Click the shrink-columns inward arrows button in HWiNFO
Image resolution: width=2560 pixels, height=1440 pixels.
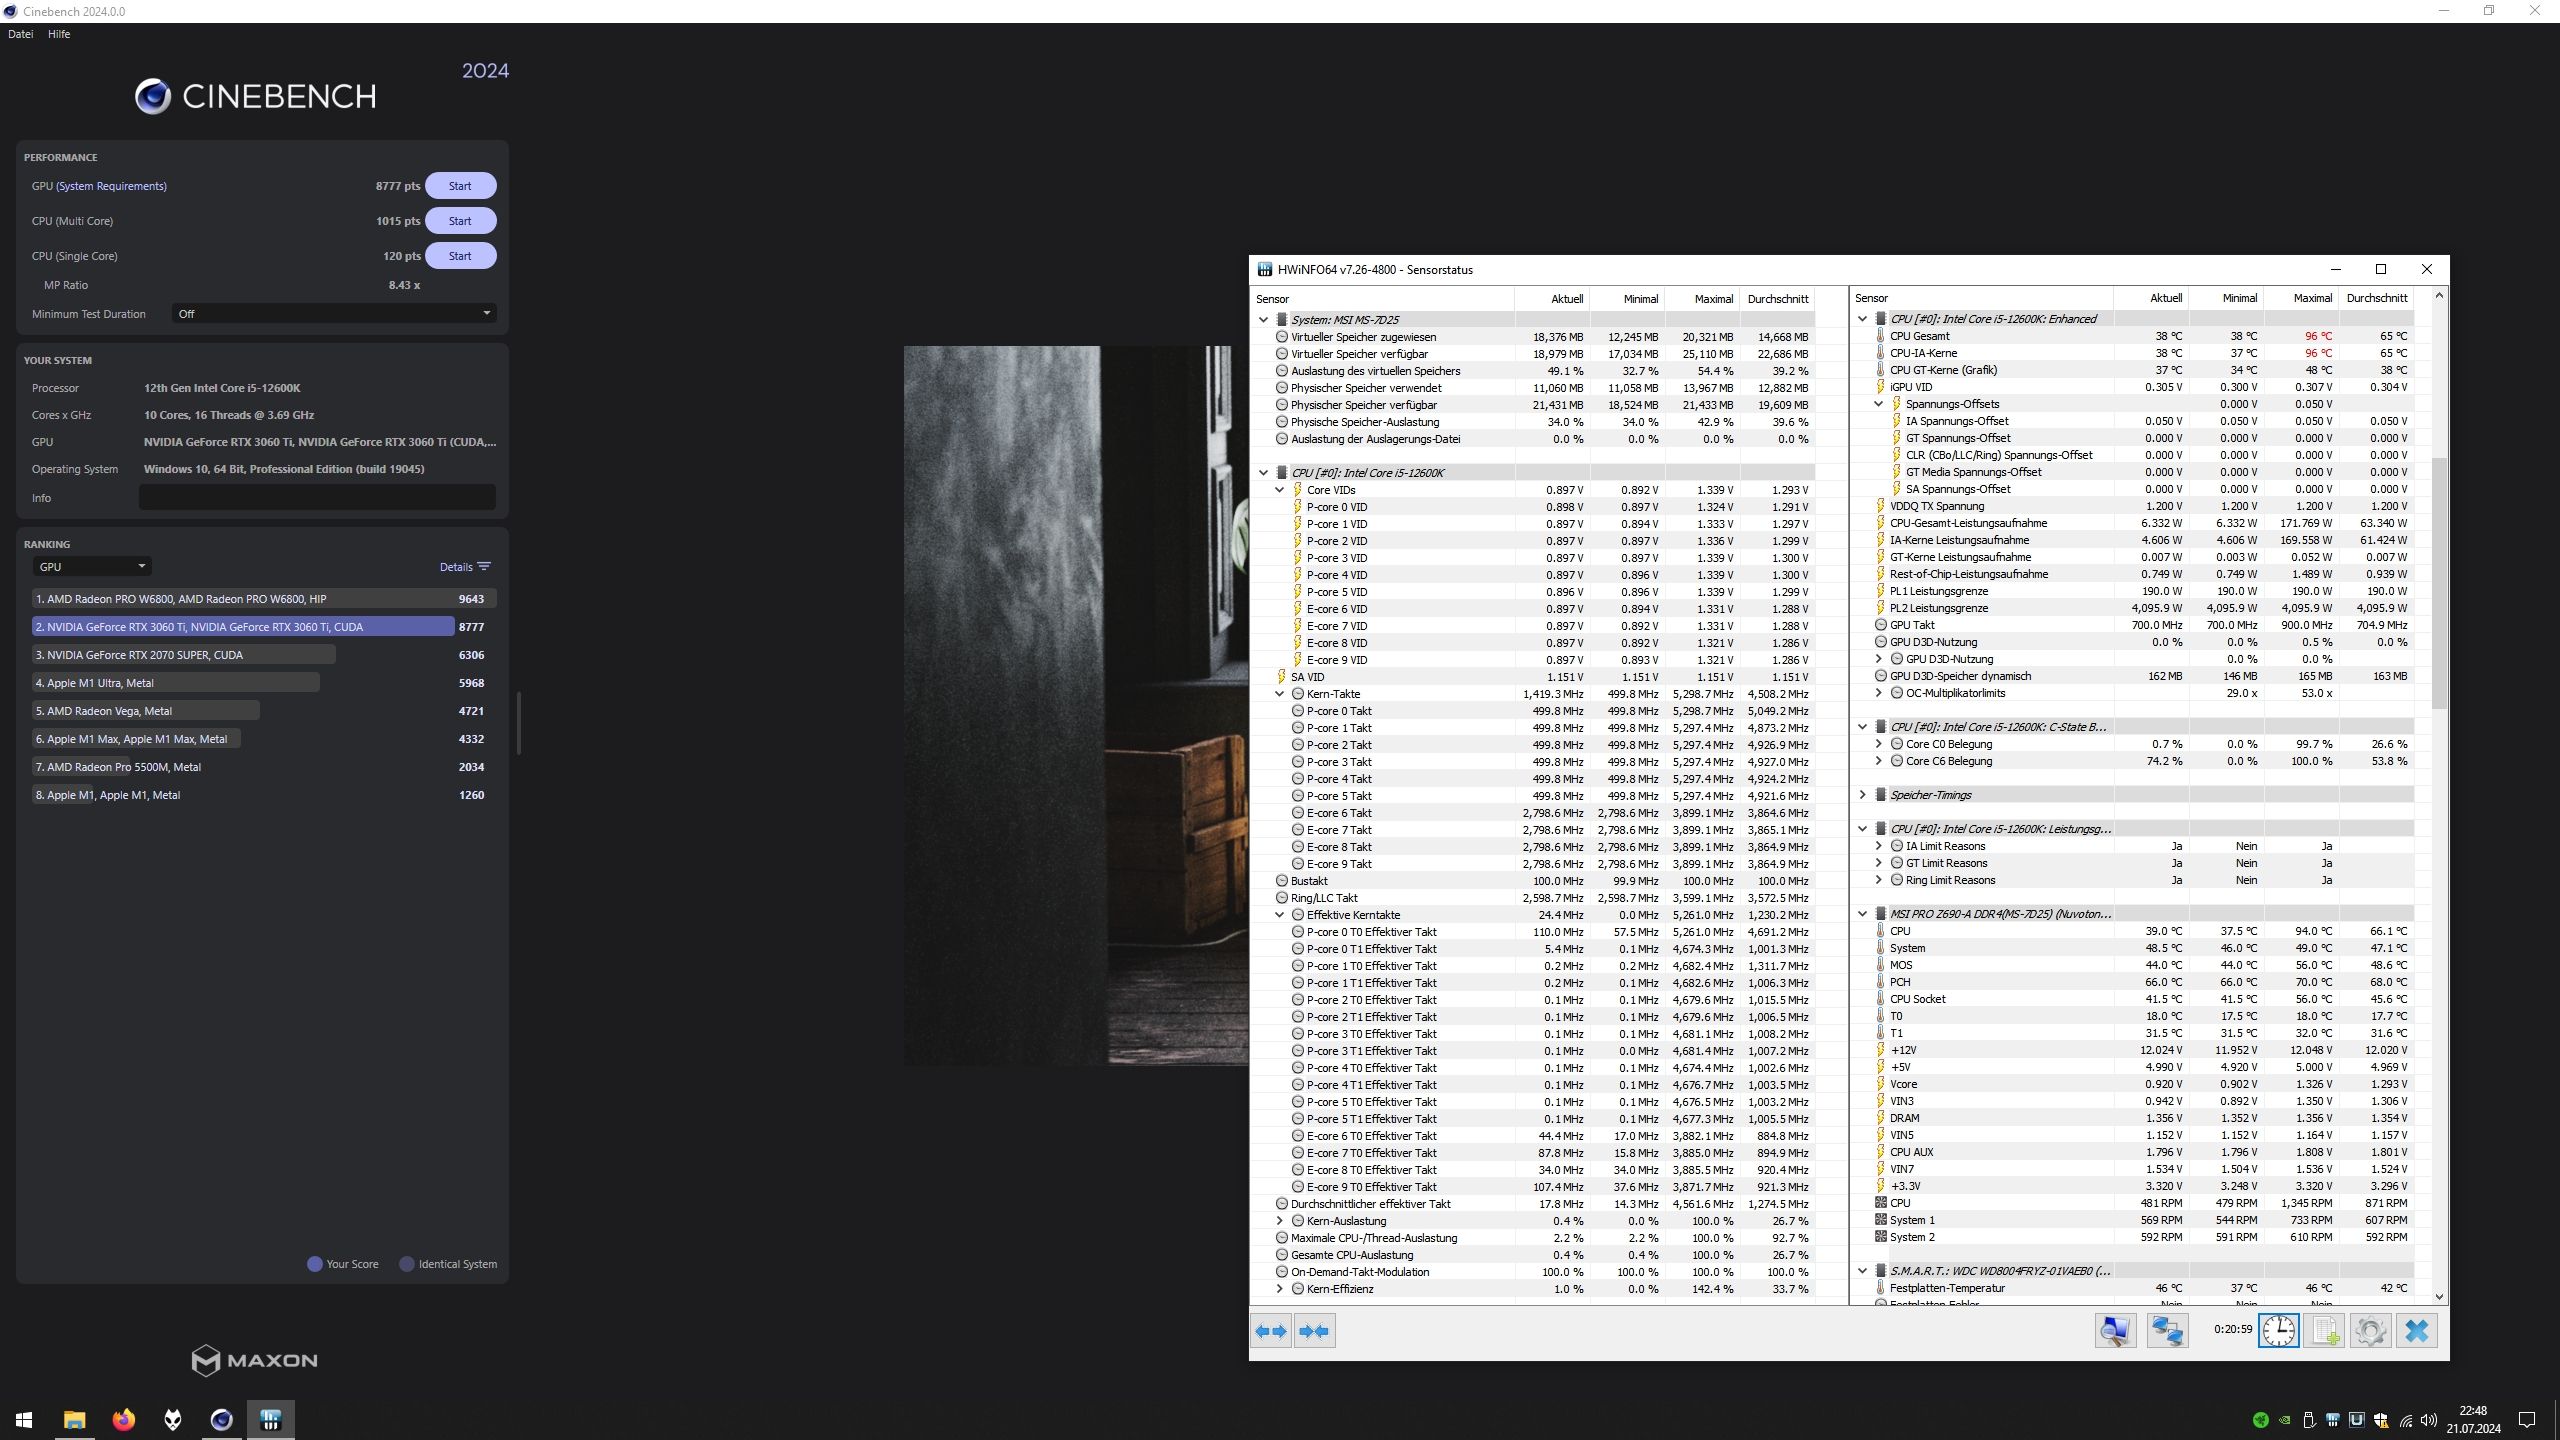pos(1314,1331)
